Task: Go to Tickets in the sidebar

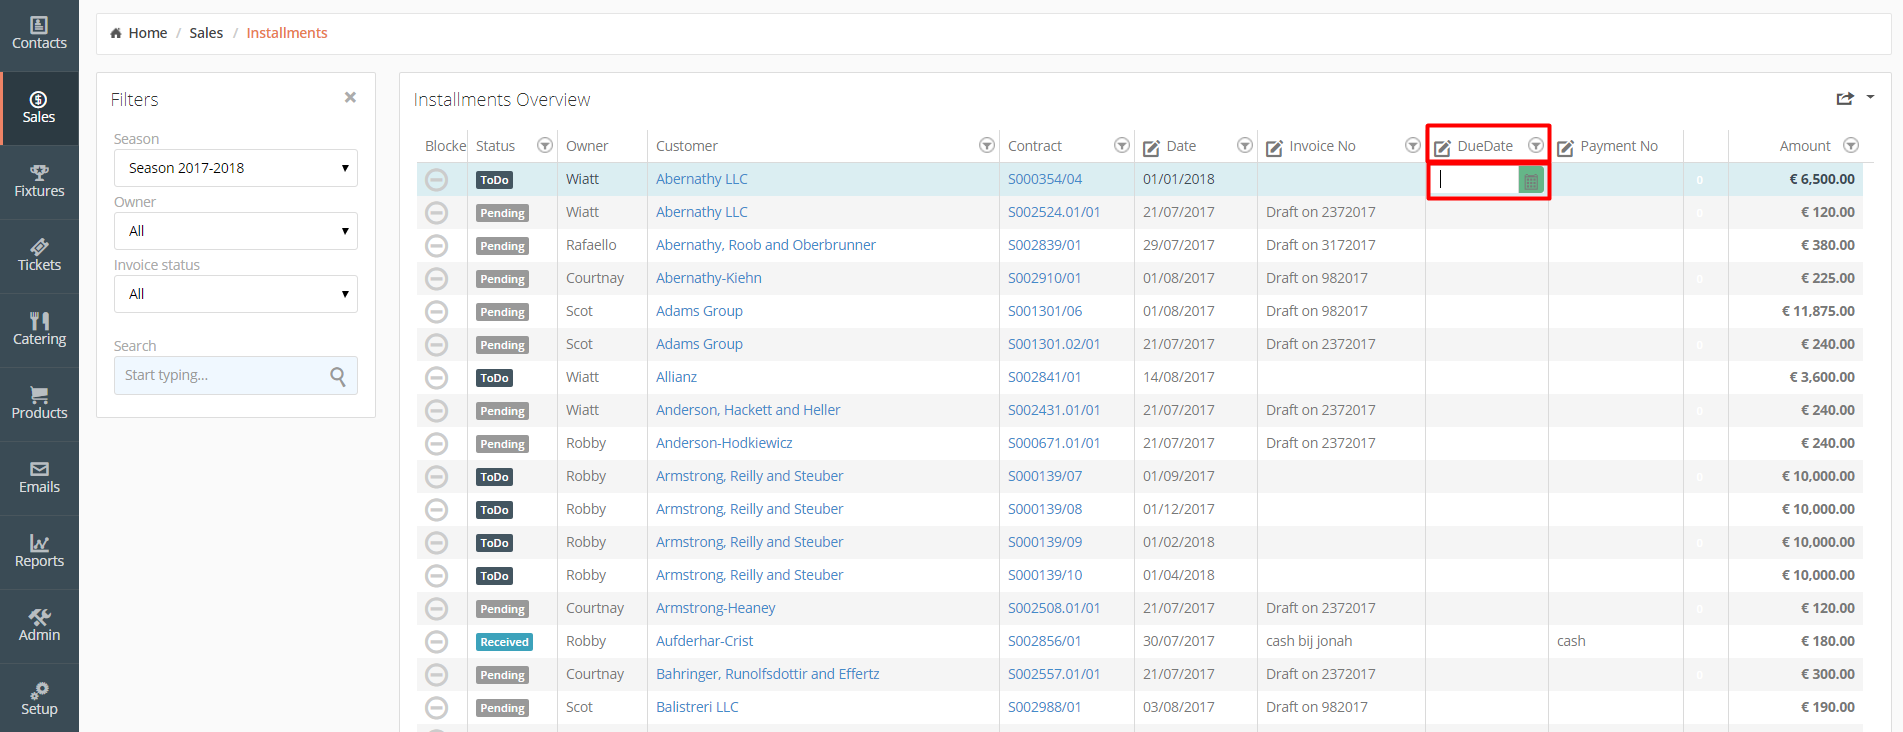Action: point(39,255)
